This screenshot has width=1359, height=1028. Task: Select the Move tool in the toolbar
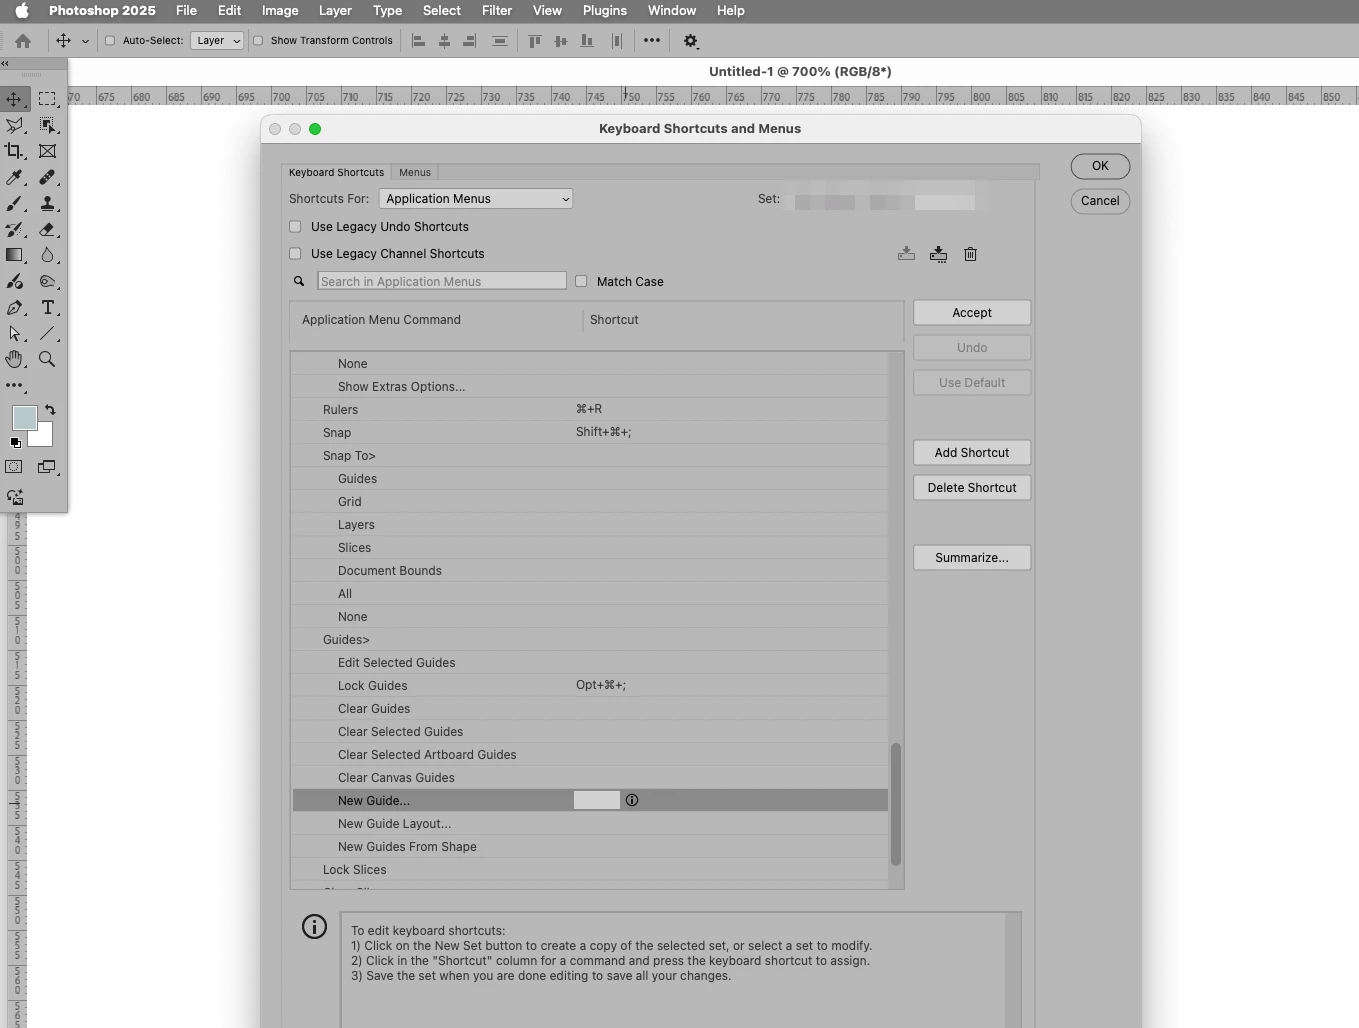click(14, 99)
